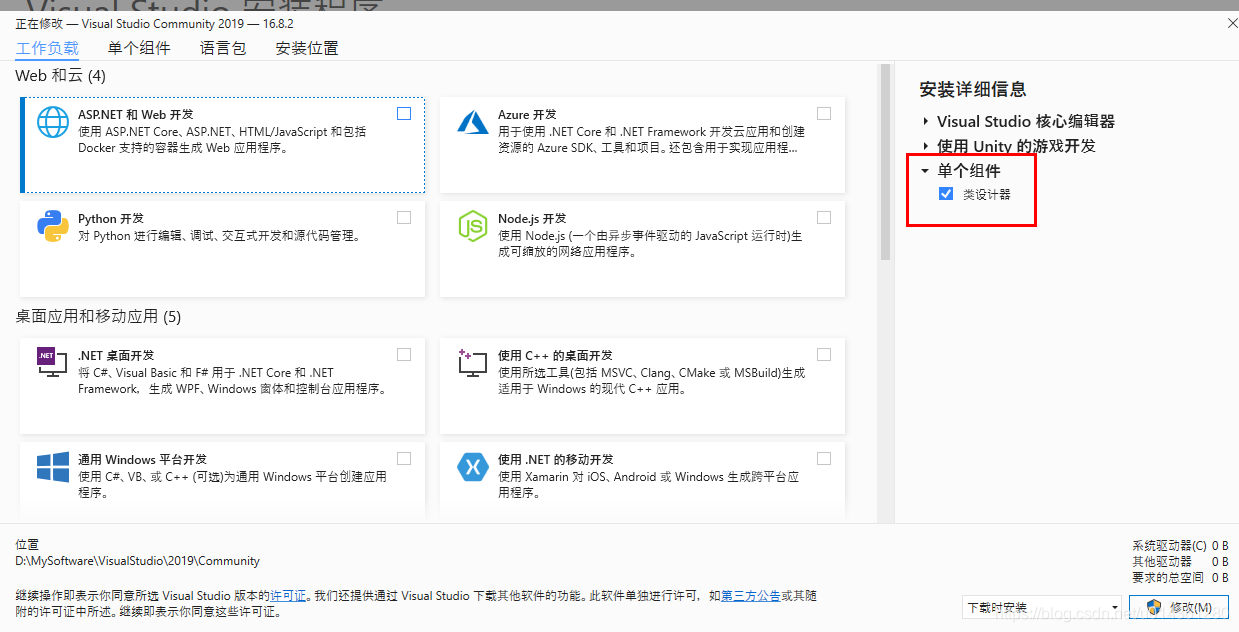Click the Node.js workload icon
Image resolution: width=1239 pixels, height=632 pixels.
click(x=472, y=226)
